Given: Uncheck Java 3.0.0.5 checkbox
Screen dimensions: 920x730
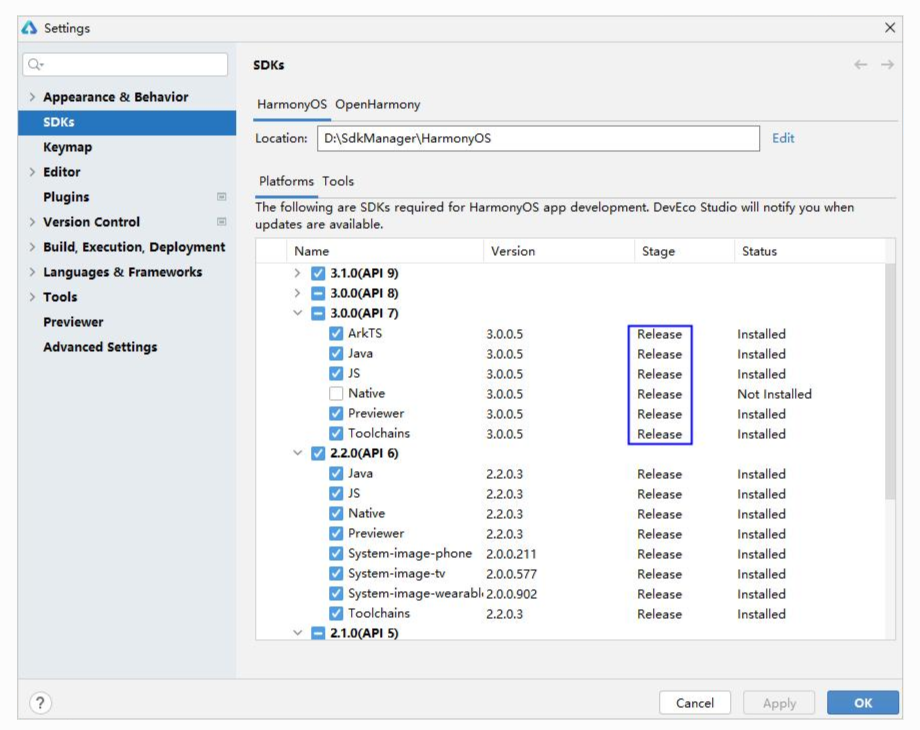Looking at the screenshot, I should tap(336, 353).
